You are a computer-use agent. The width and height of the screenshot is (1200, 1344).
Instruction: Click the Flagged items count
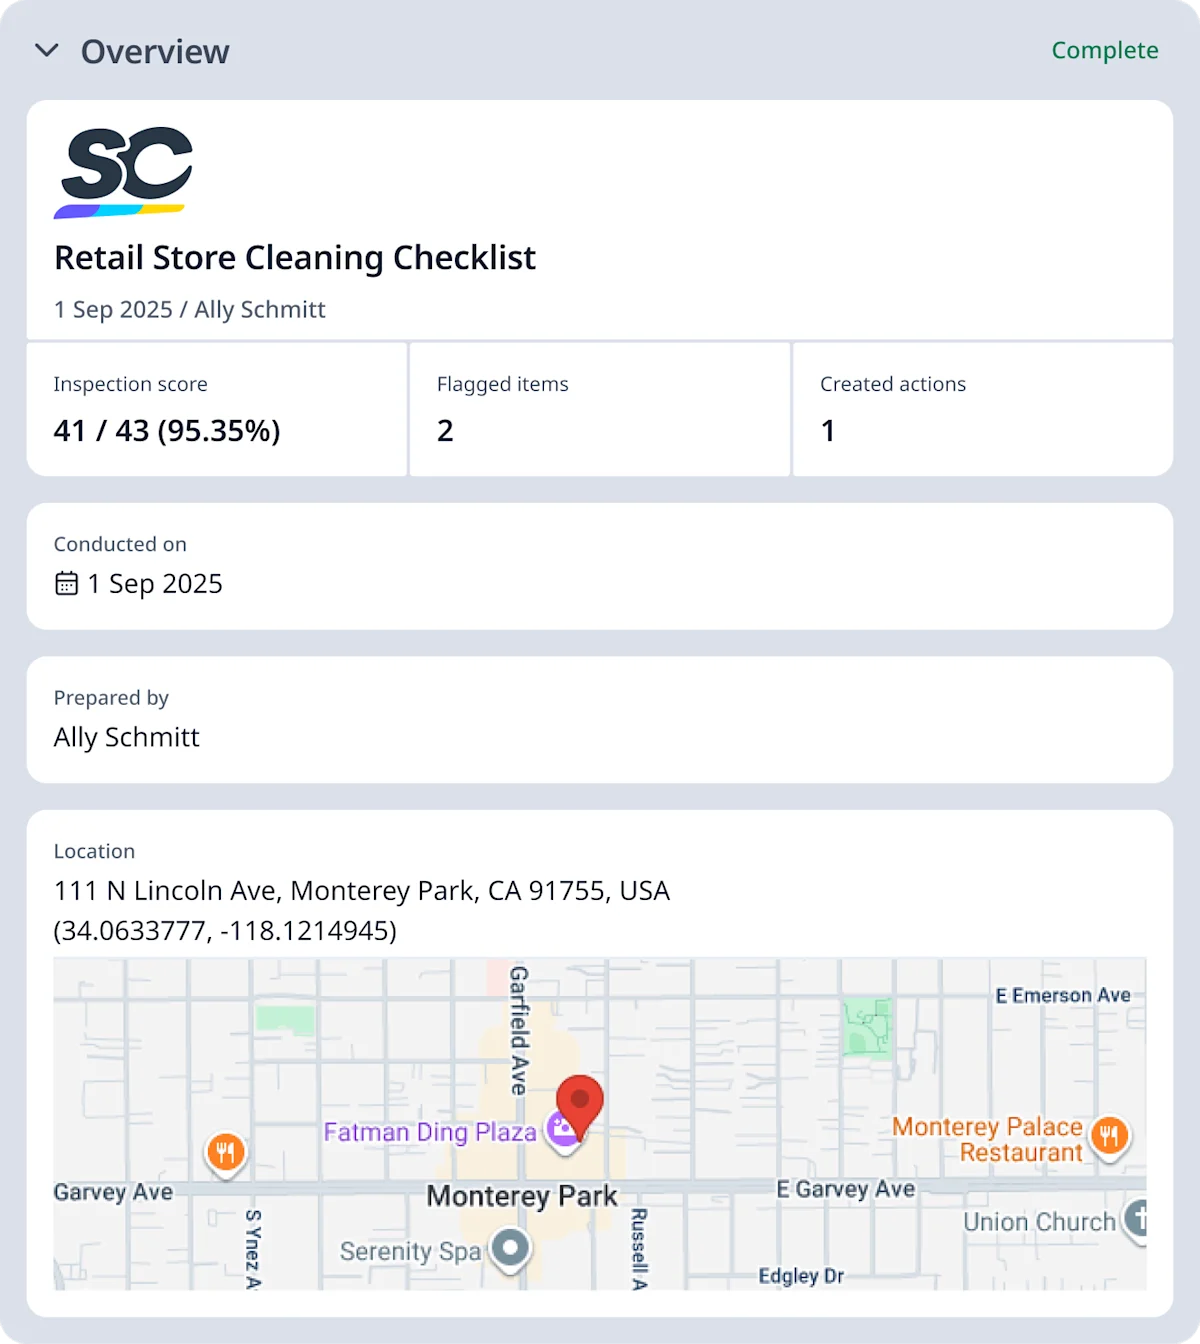445,430
